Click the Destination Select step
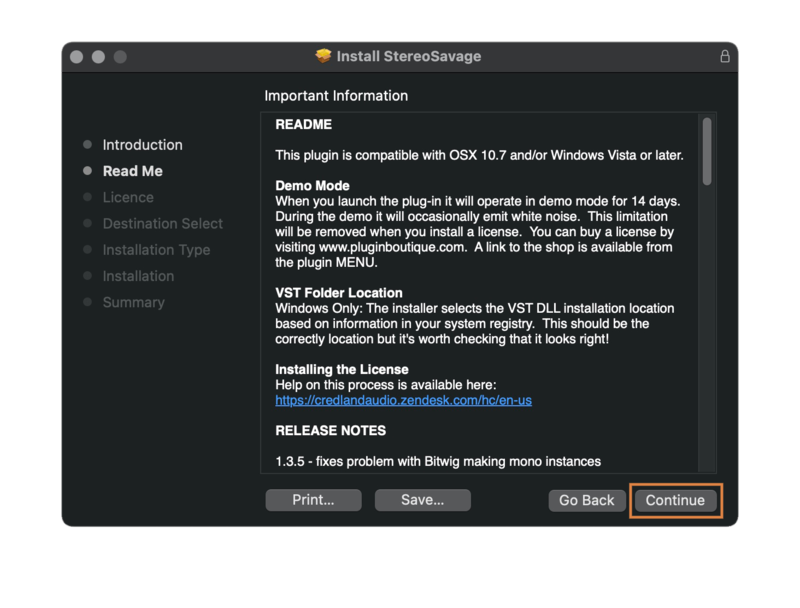800x608 pixels. point(162,223)
